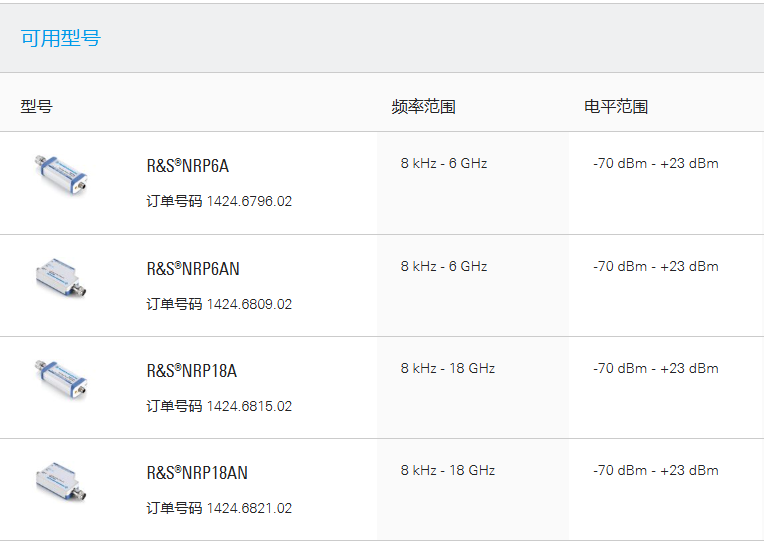Click order number 1424.6821.02
Image resolution: width=764 pixels, height=546 pixels.
coord(249,508)
